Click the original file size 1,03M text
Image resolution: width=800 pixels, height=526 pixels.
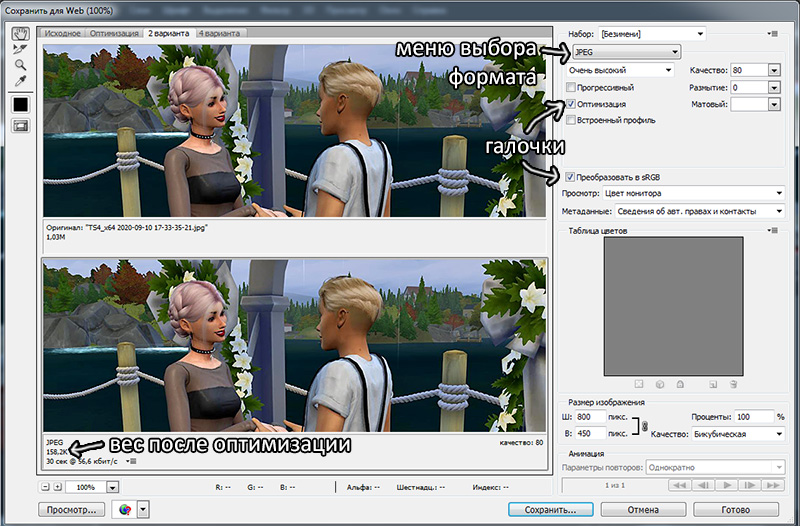[56, 237]
